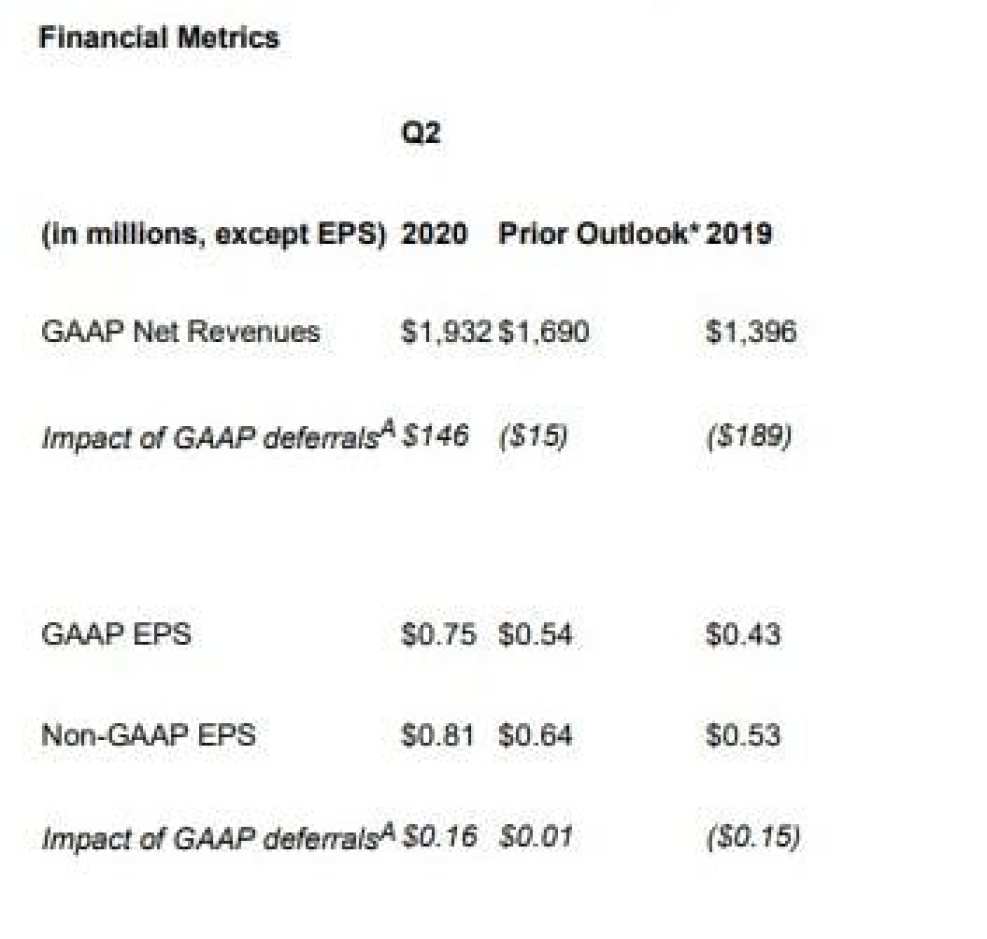The height and width of the screenshot is (939, 987).
Task: Click the $146 deferrals impact value
Action: [435, 436]
